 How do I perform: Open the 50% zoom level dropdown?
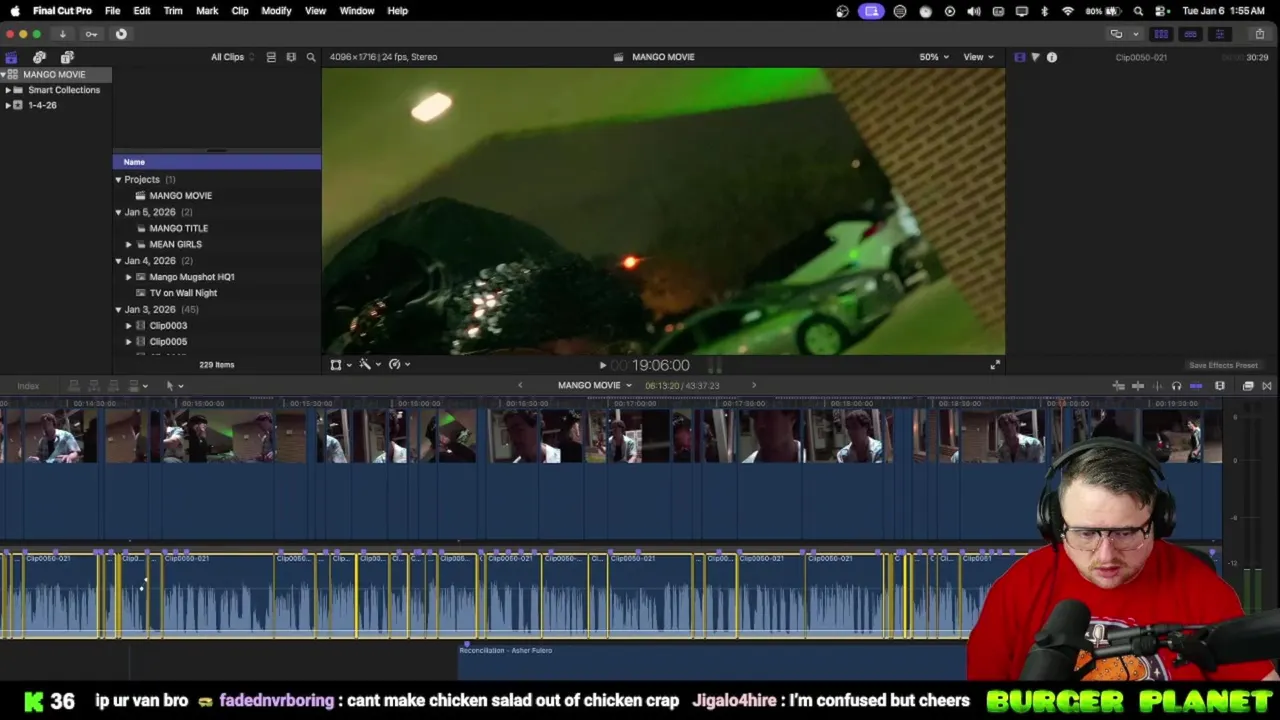(x=934, y=57)
